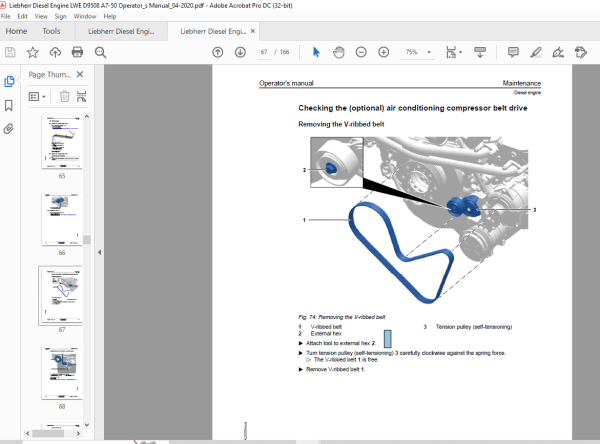Toggle the Attachments paperclip panel
This screenshot has height=444, width=600.
click(8, 129)
